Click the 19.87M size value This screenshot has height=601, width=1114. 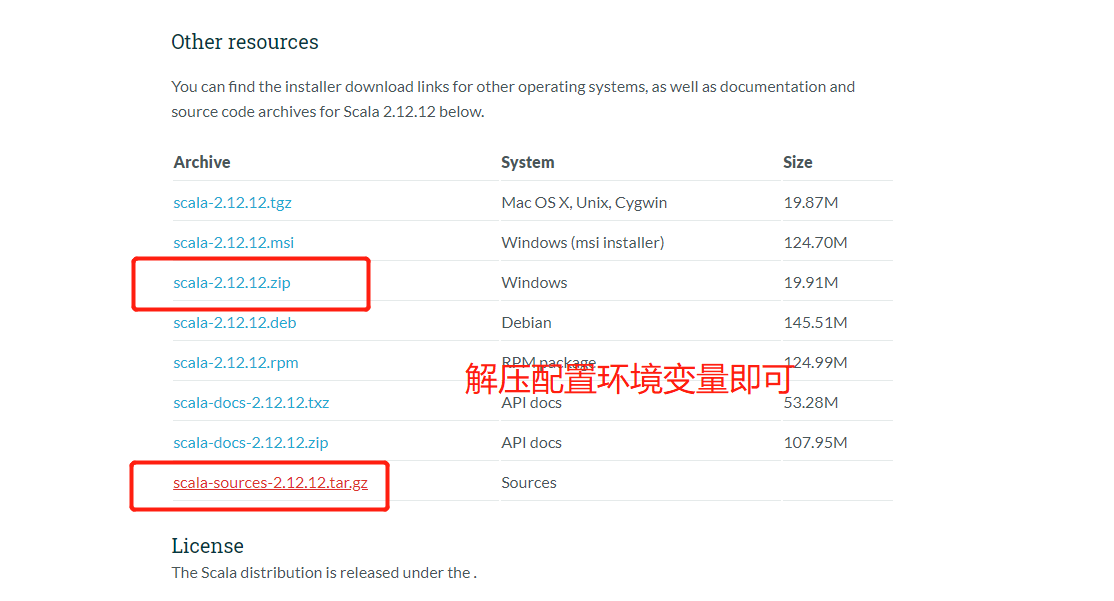[x=810, y=203]
